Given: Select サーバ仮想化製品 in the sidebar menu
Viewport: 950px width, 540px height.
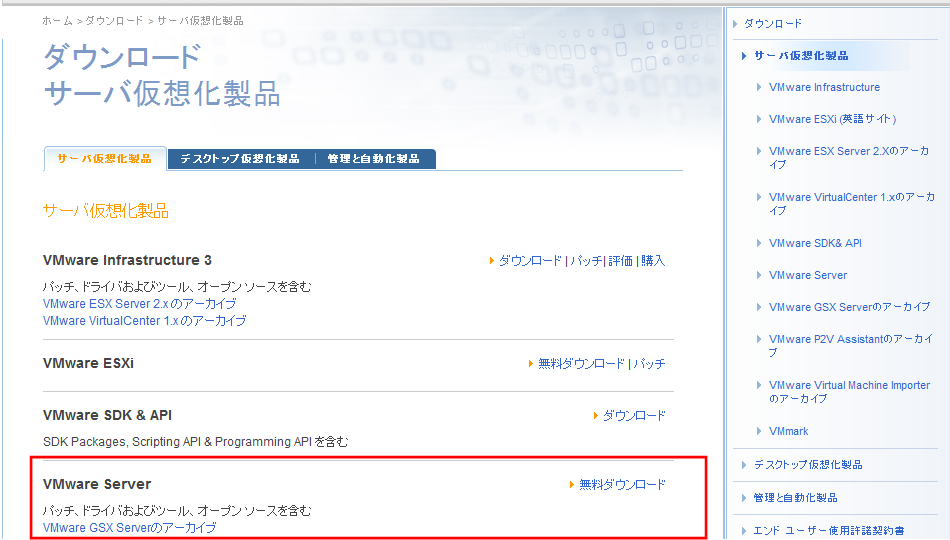Looking at the screenshot, I should (801, 56).
